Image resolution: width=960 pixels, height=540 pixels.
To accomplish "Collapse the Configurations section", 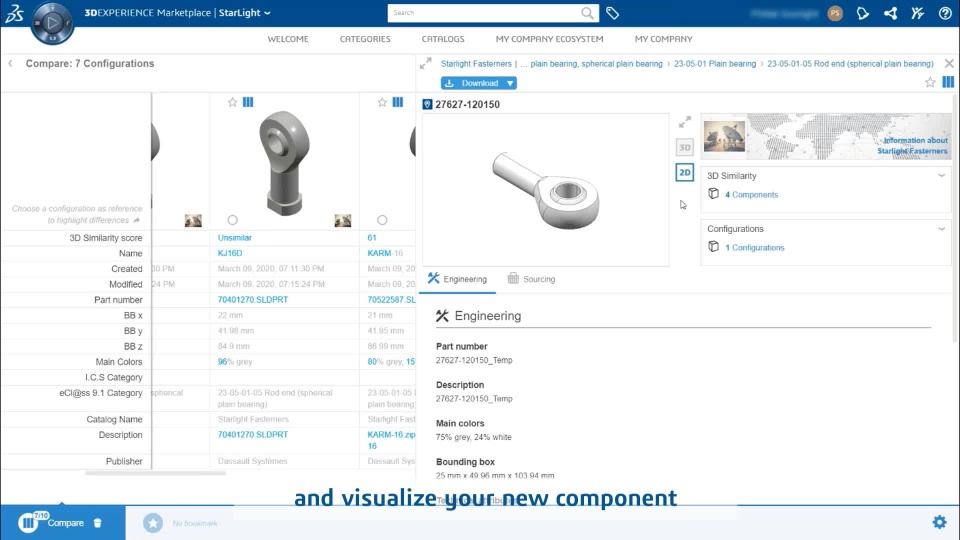I will point(941,229).
